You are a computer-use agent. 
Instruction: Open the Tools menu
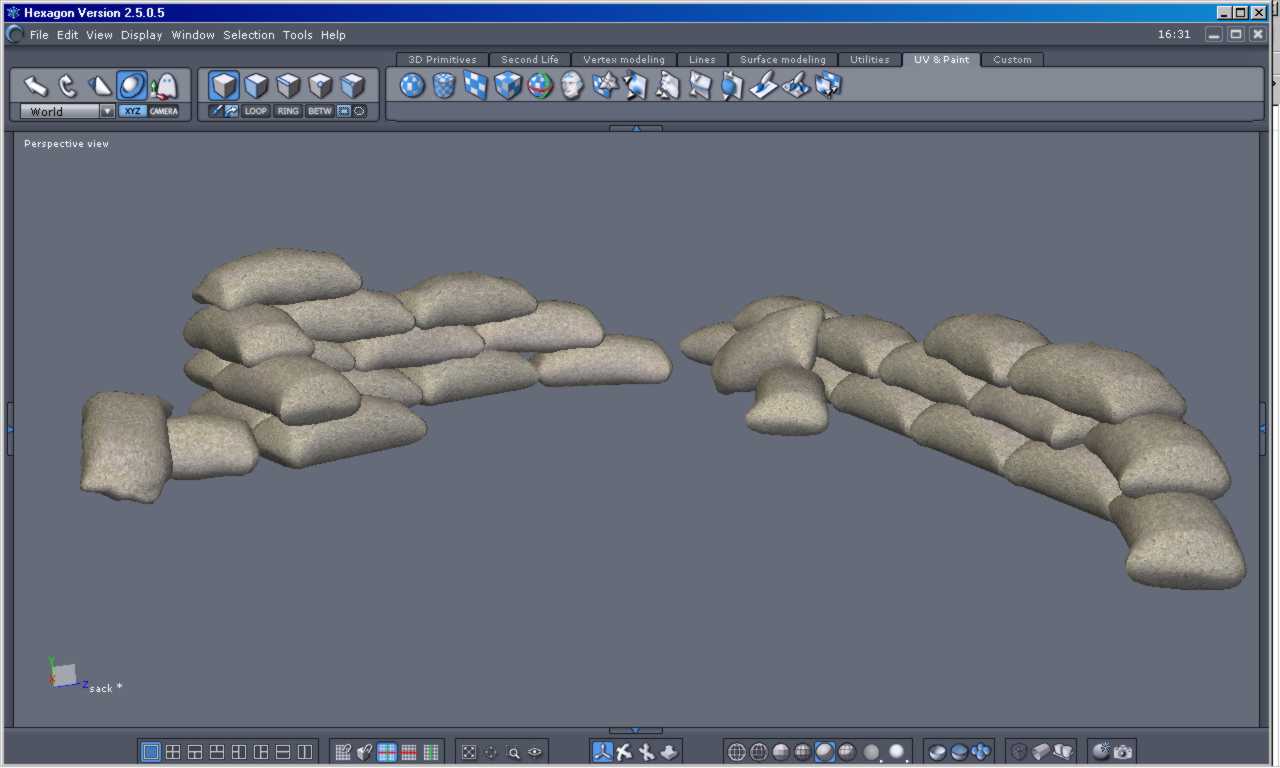click(x=298, y=35)
